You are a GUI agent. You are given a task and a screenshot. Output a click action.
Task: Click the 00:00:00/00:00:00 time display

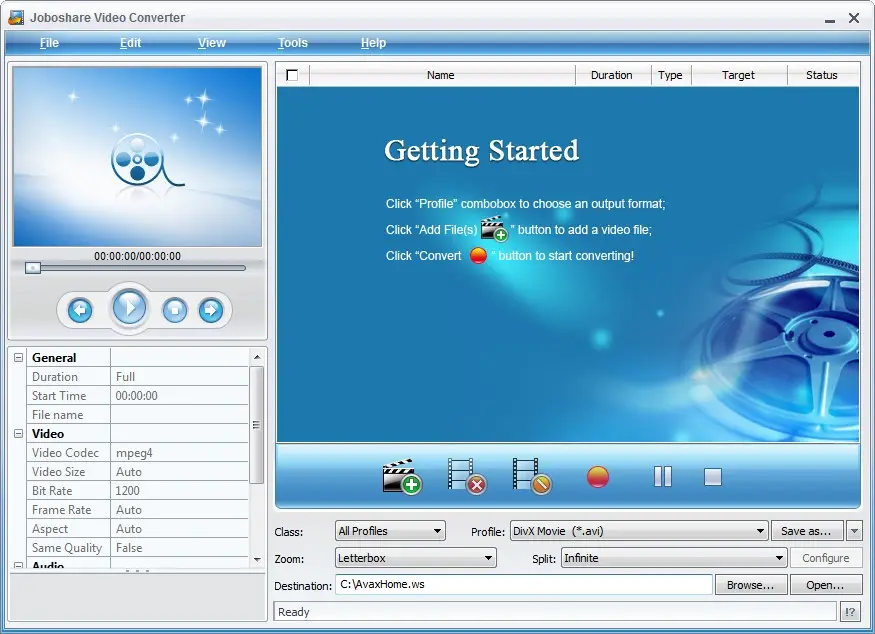click(137, 256)
